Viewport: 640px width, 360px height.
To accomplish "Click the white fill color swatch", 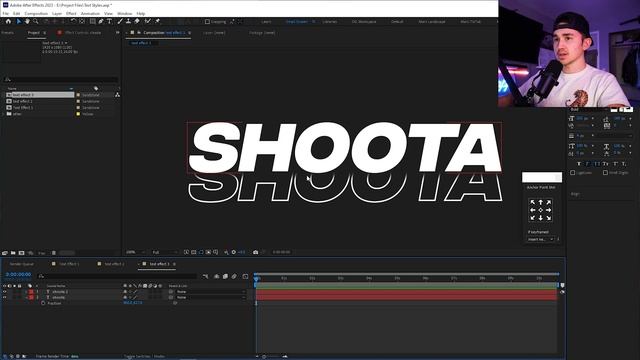I will coord(613,109).
